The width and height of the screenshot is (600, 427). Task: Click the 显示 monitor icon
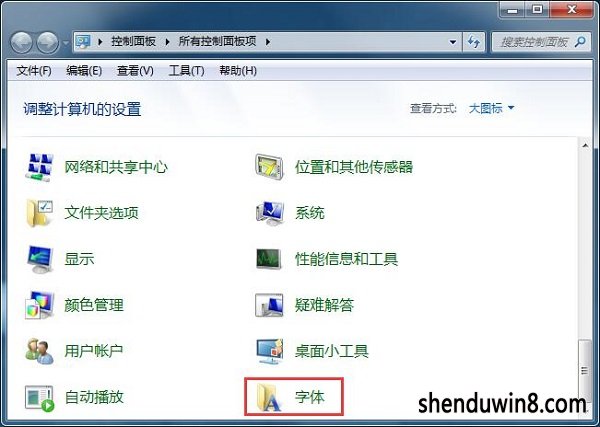(x=39, y=259)
